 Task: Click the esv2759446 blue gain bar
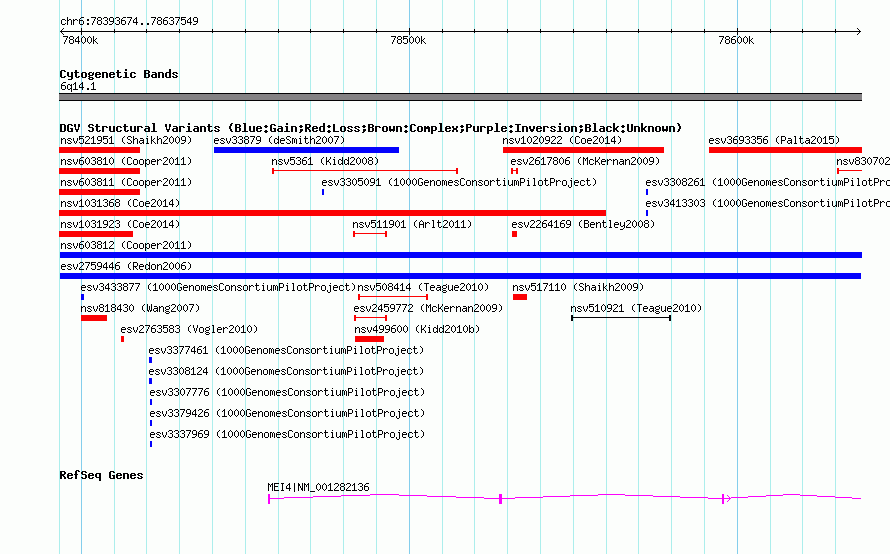[x=460, y=276]
